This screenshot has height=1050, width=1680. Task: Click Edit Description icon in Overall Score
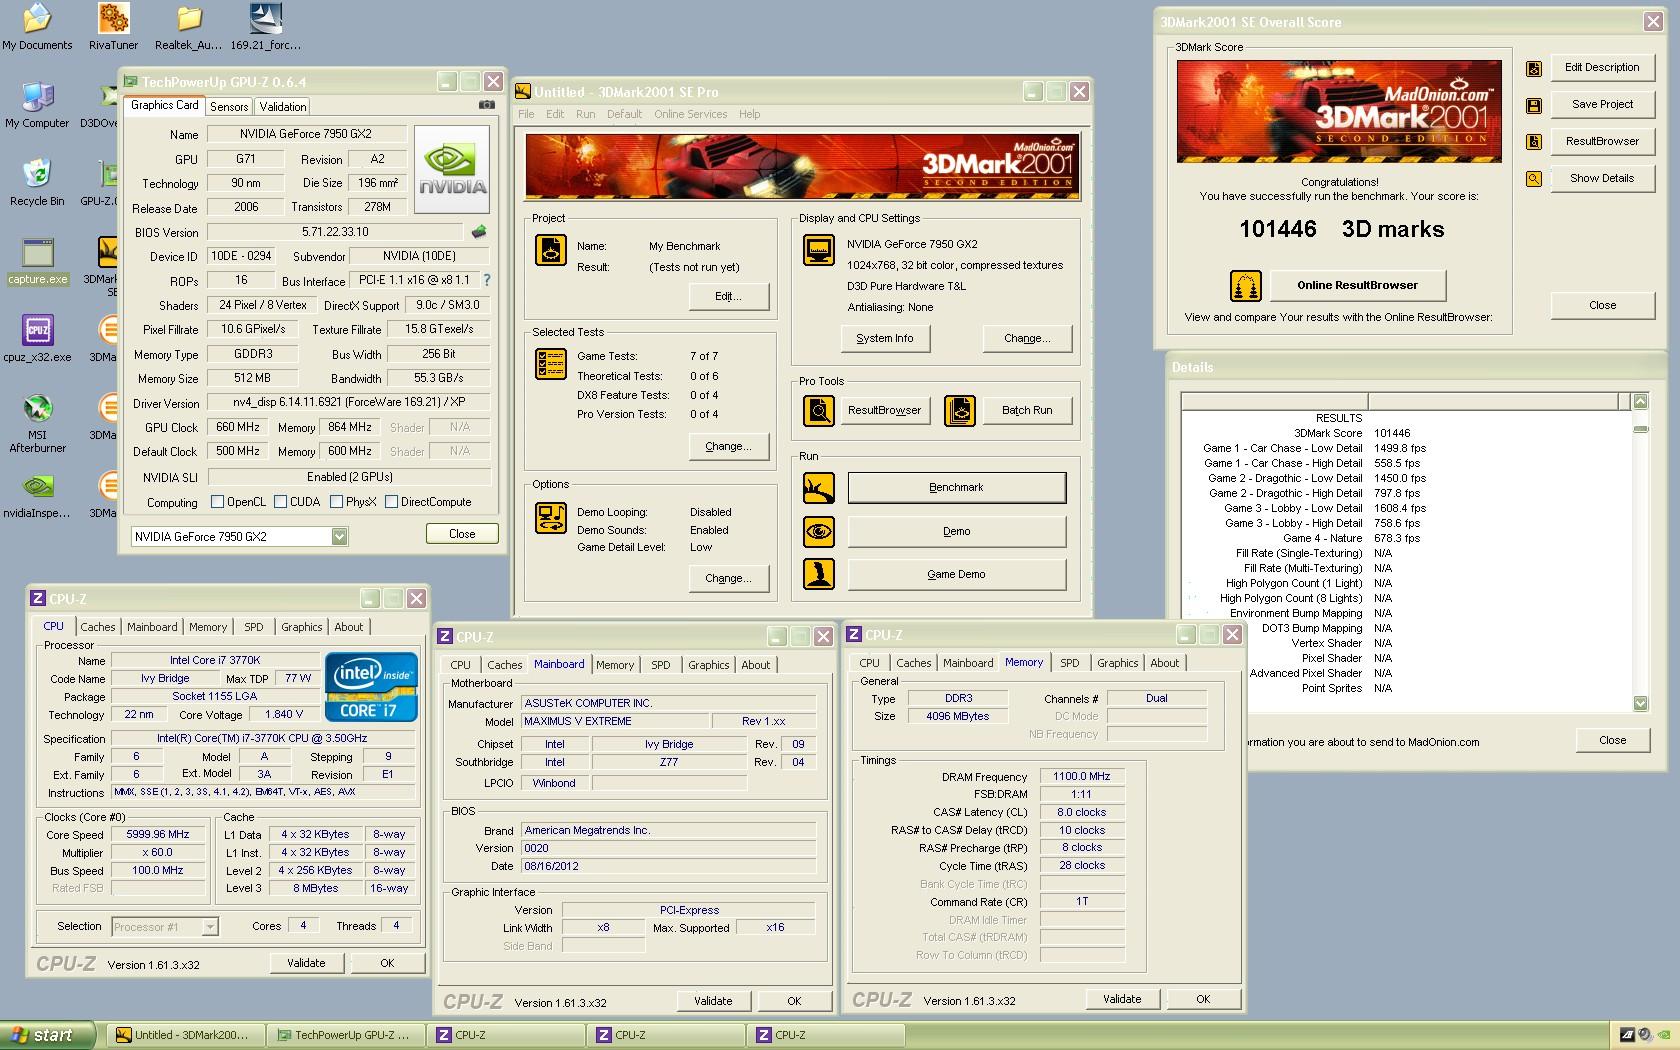point(1534,68)
